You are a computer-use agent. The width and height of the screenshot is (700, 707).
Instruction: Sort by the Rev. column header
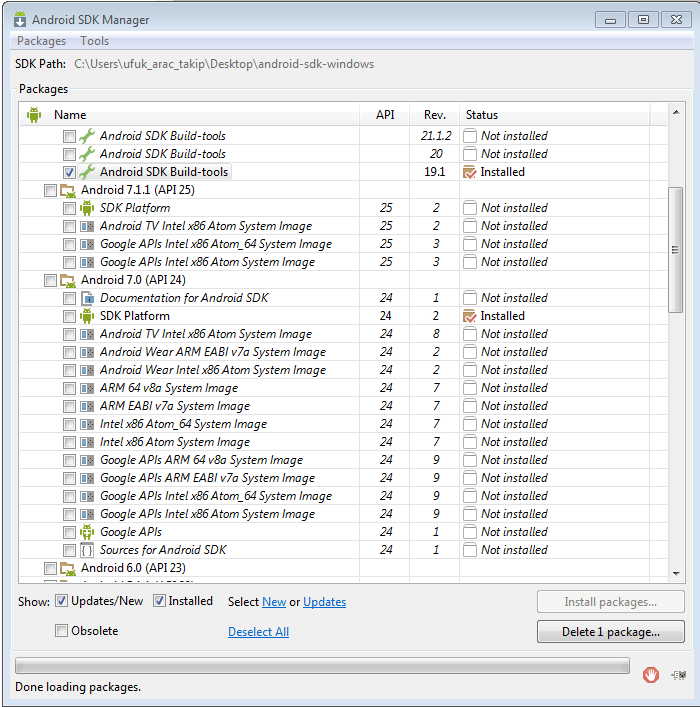(434, 115)
